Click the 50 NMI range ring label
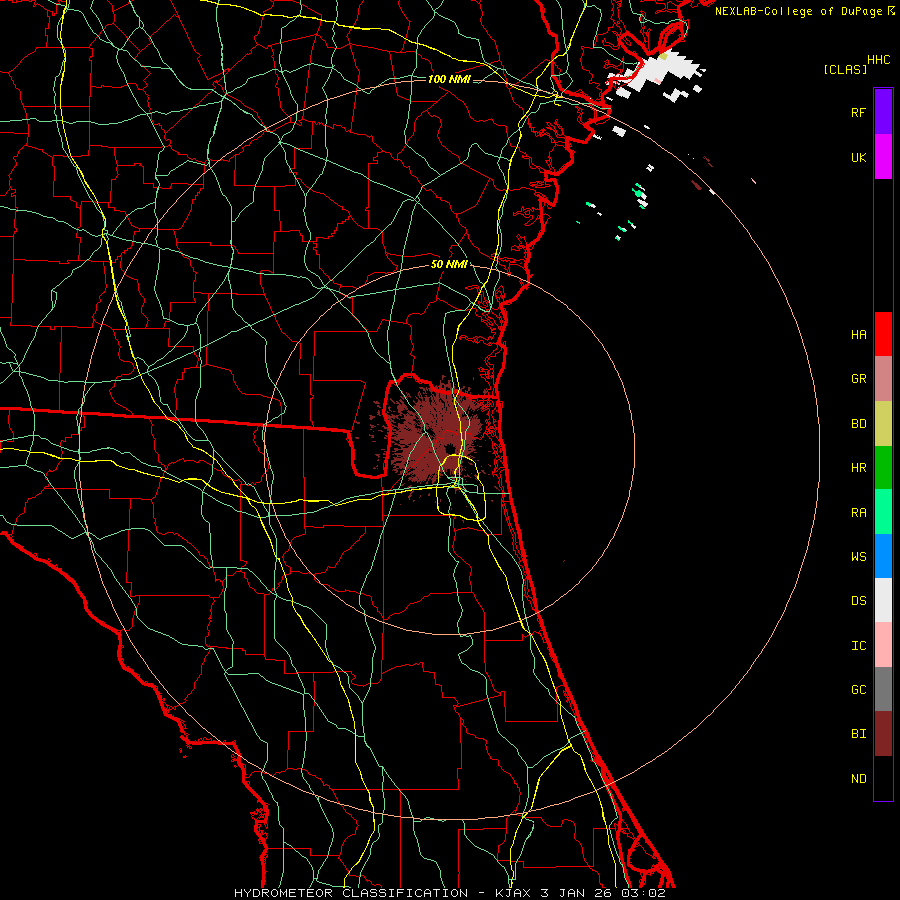 pos(449,265)
